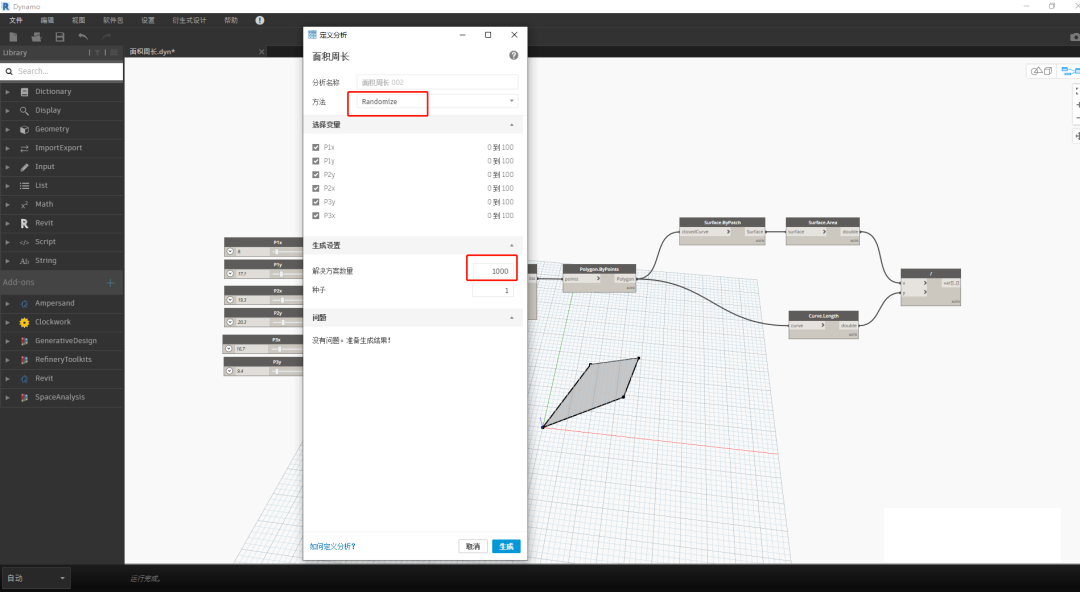Viewport: 1080px width, 592px height.
Task: Open the 衍生式设计 menu
Action: click(x=189, y=21)
